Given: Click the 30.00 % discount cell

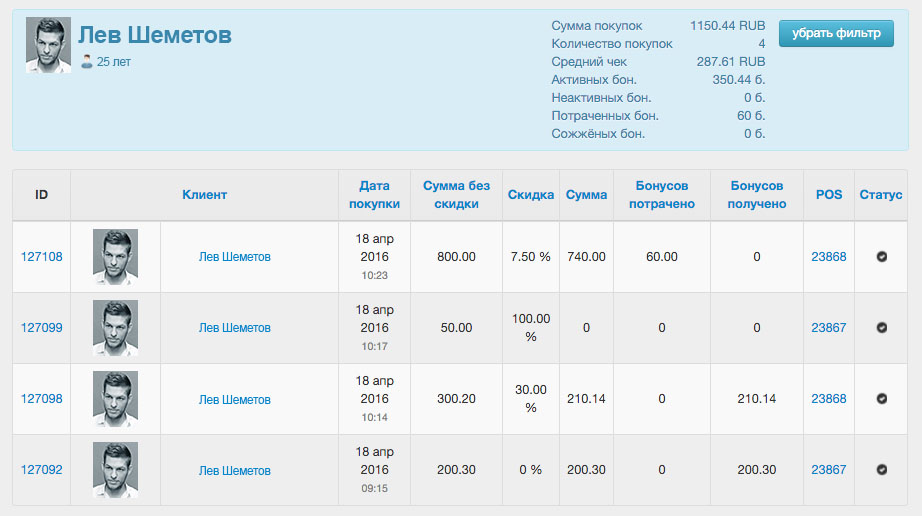Looking at the screenshot, I should coord(531,398).
